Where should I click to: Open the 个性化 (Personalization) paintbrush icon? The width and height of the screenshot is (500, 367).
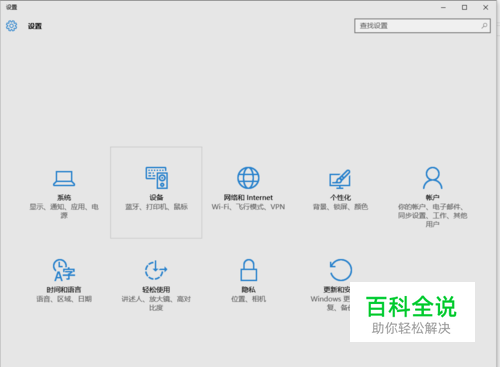click(x=340, y=179)
